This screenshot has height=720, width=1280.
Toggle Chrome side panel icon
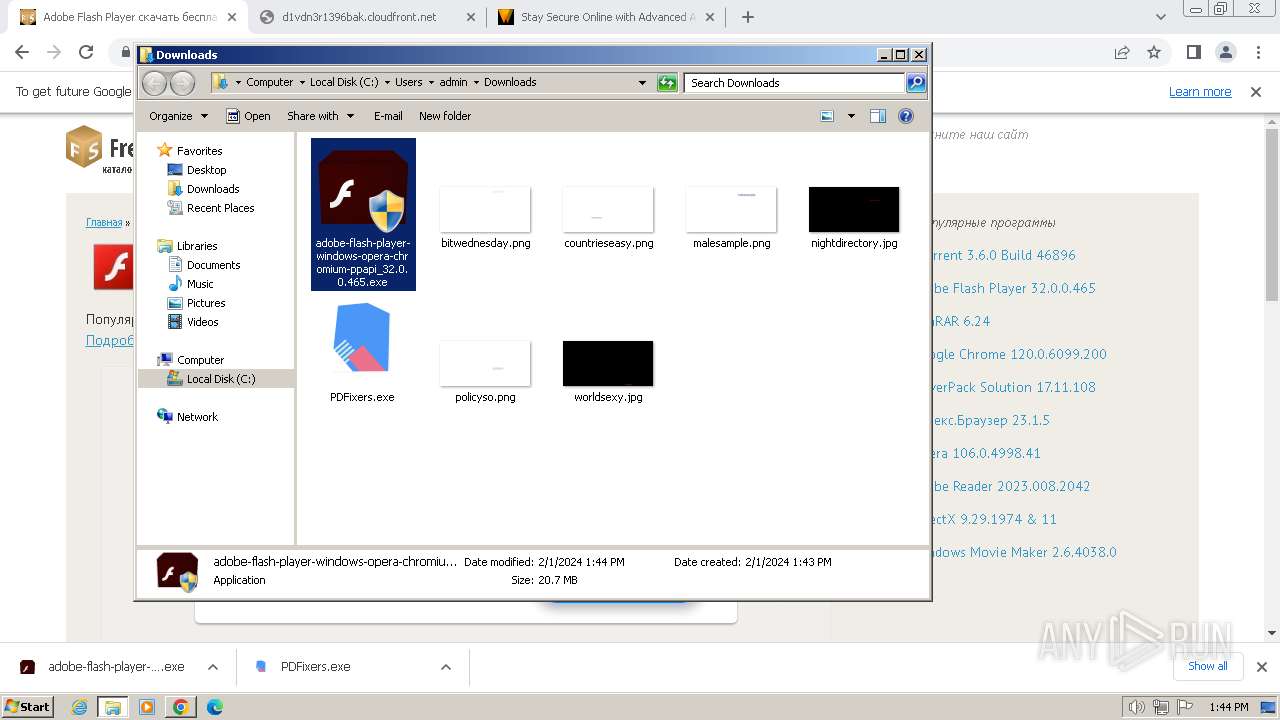pyautogui.click(x=1193, y=52)
